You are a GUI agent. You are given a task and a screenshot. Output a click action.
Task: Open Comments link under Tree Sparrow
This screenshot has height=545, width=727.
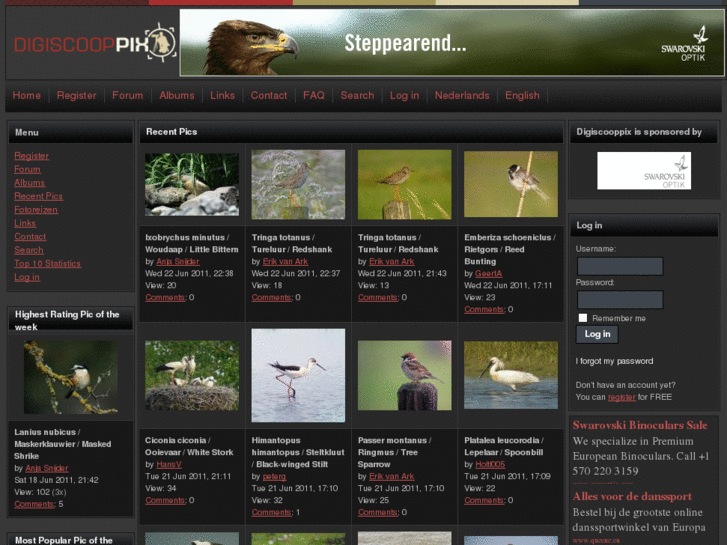(x=378, y=512)
